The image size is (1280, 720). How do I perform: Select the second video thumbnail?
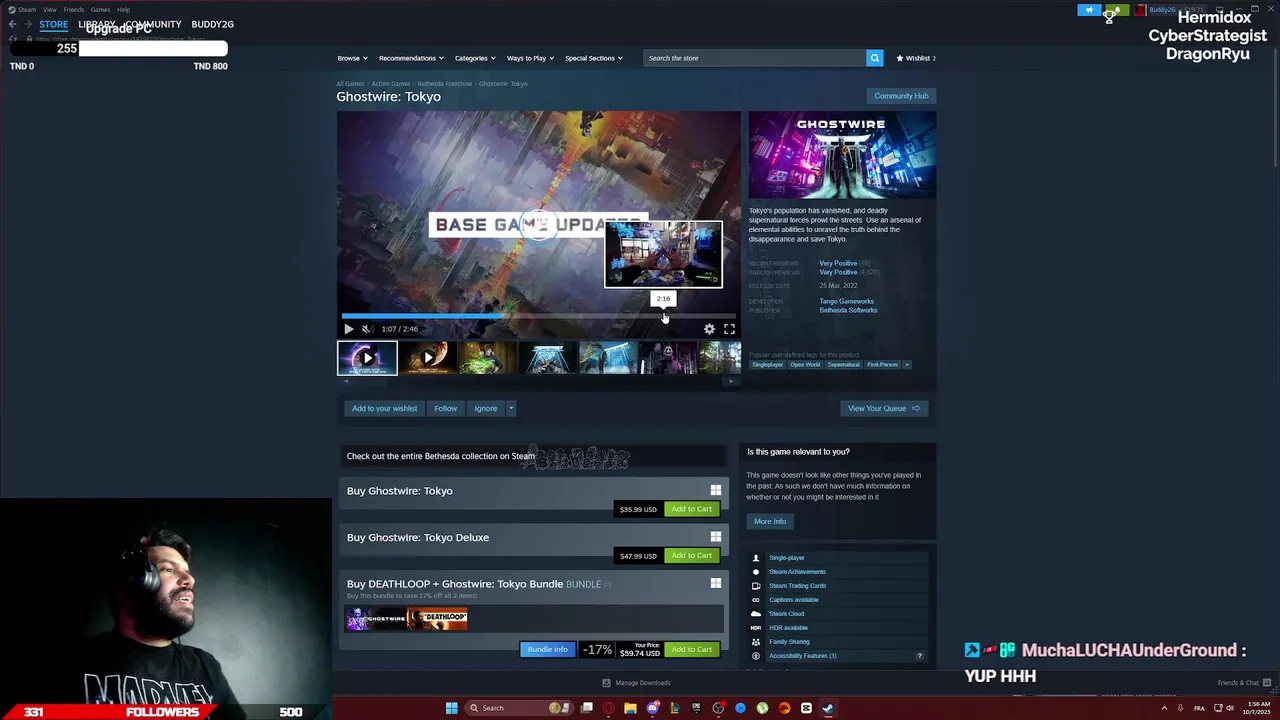coord(428,358)
